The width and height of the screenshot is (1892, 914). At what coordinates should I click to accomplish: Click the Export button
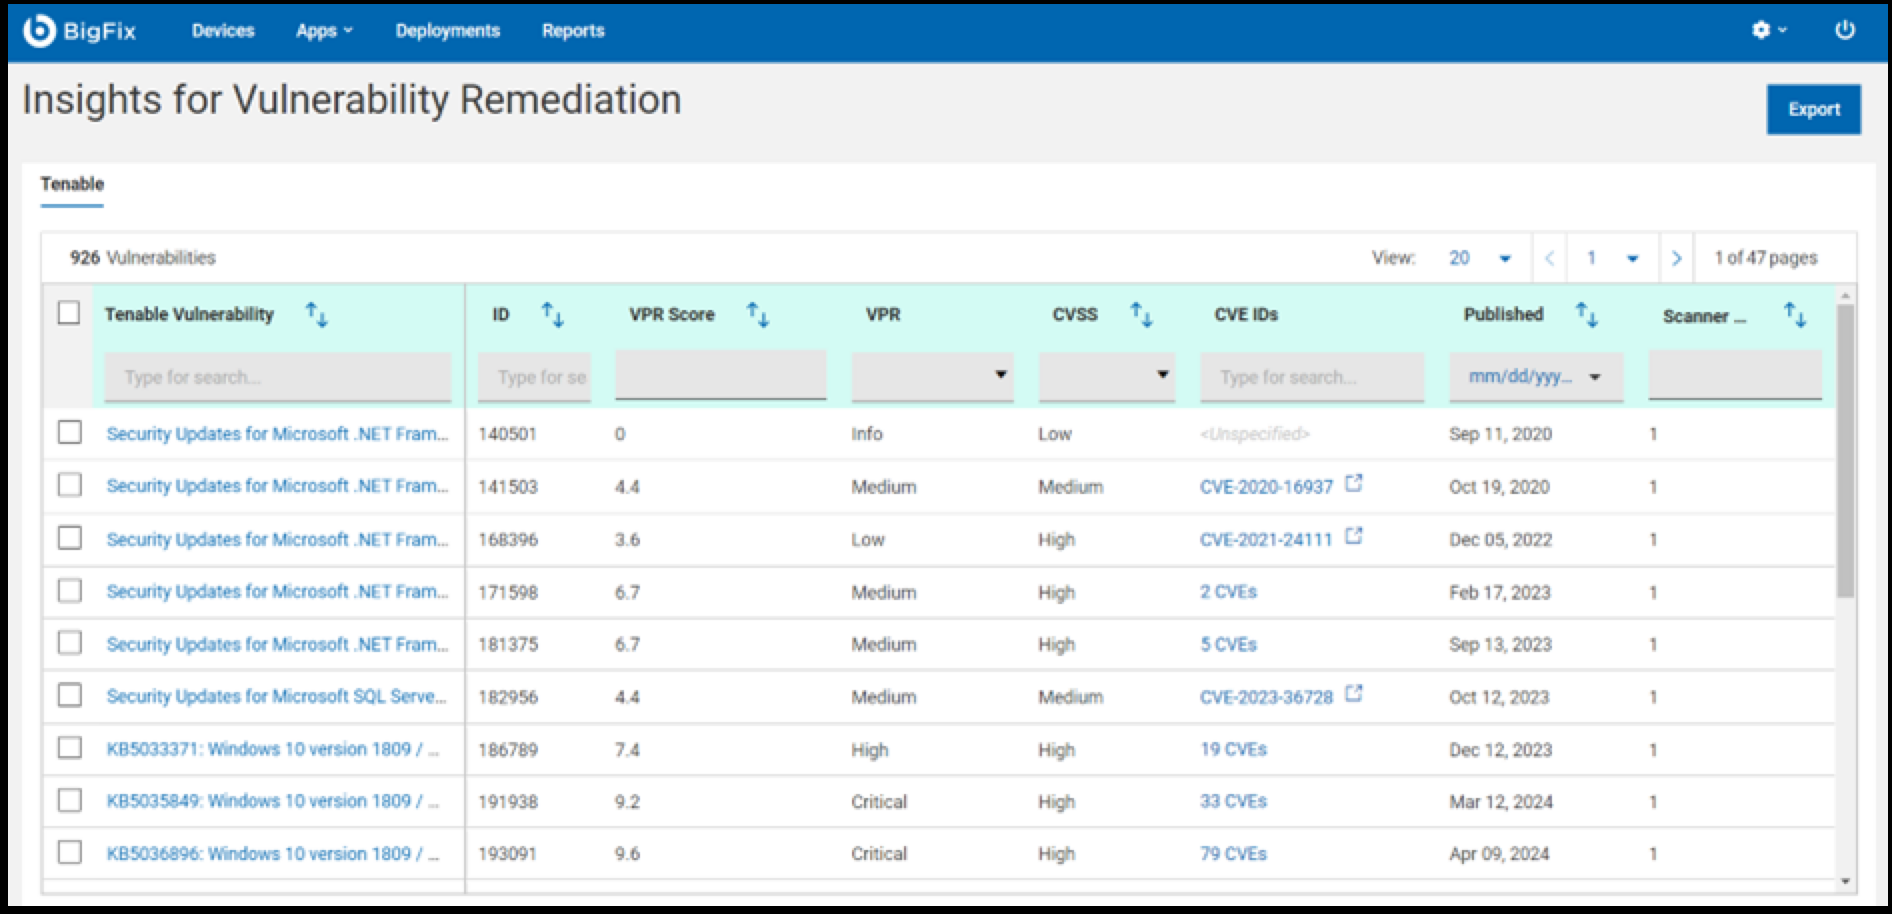click(x=1813, y=110)
